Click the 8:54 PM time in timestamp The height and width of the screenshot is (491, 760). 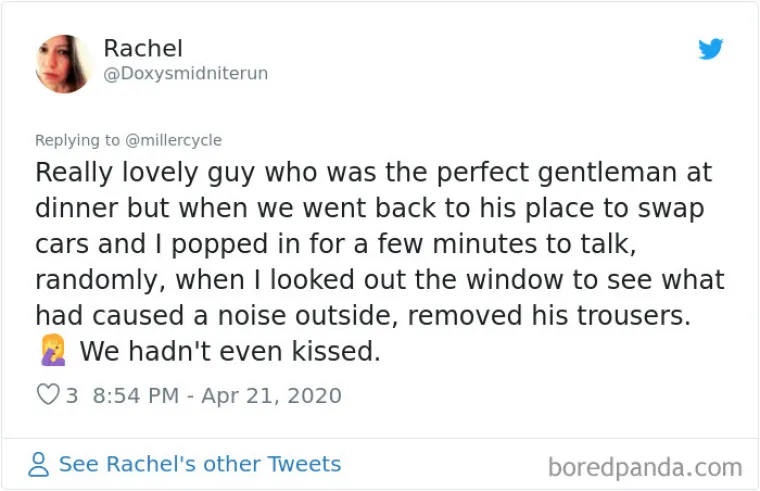tap(134, 395)
